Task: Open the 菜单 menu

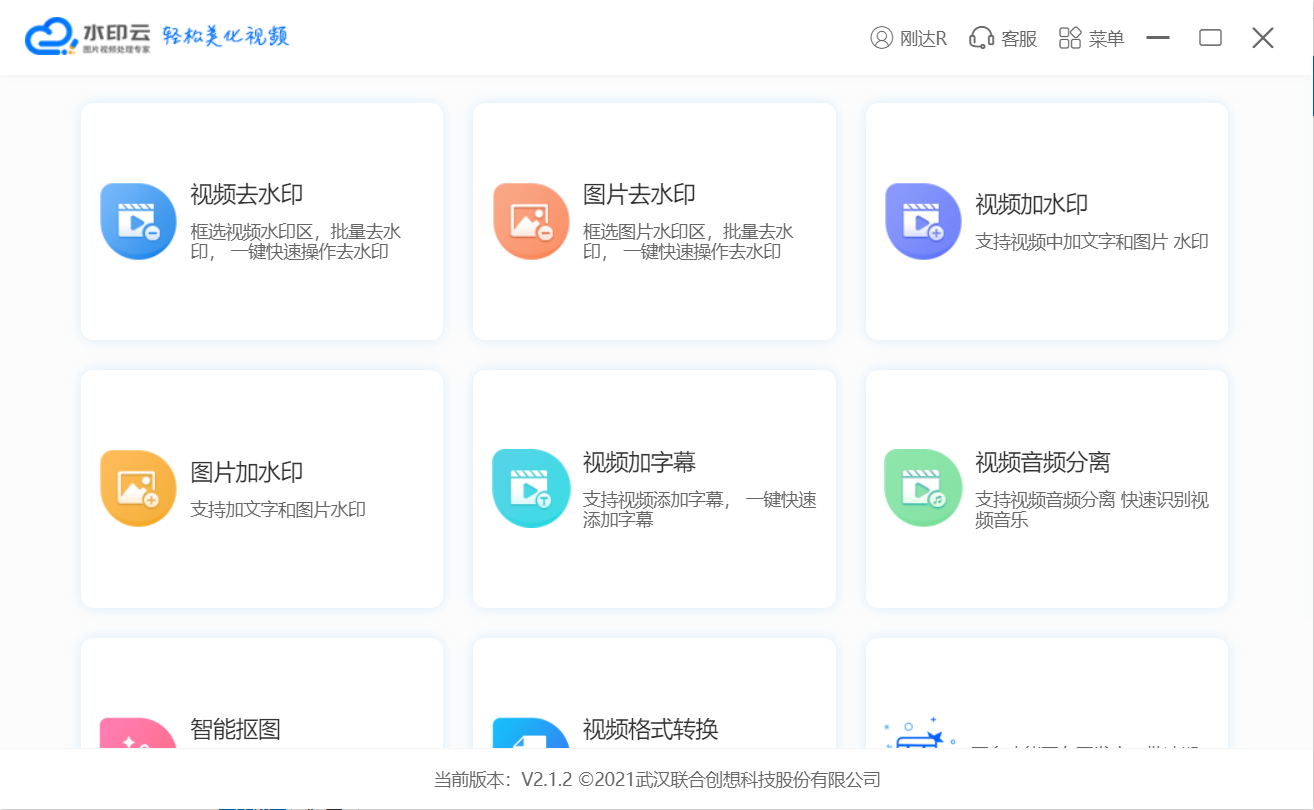Action: [1092, 38]
